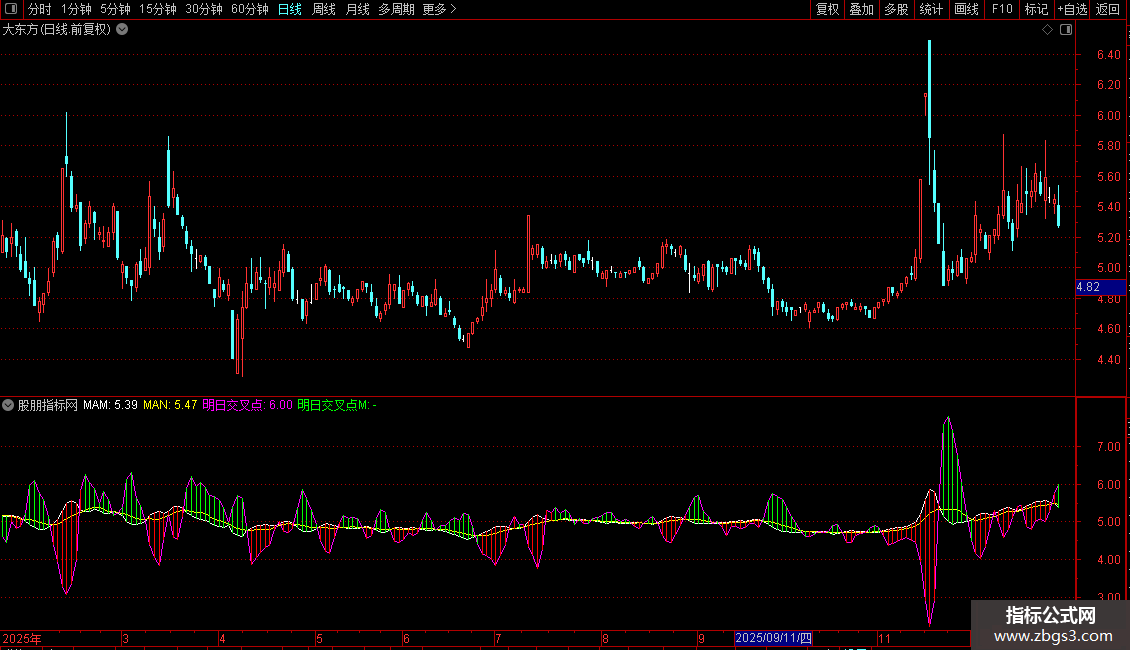Open the 复权 adjustment menu
1130x650 pixels.
click(827, 9)
